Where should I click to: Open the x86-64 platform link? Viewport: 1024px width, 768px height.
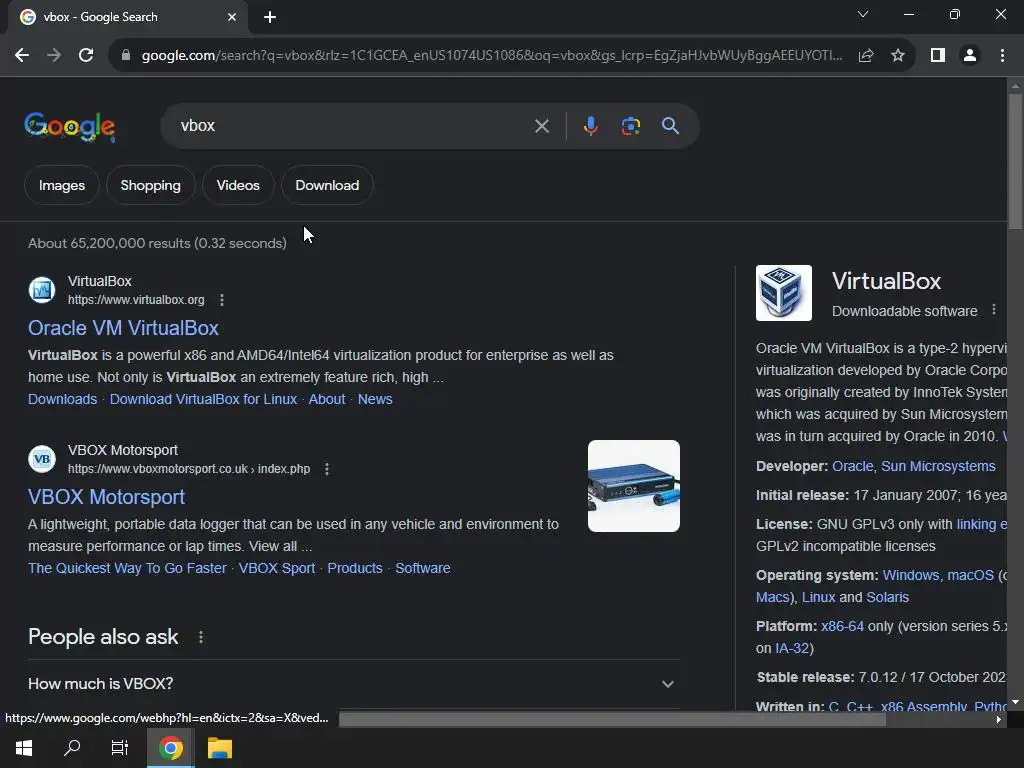[x=842, y=626]
